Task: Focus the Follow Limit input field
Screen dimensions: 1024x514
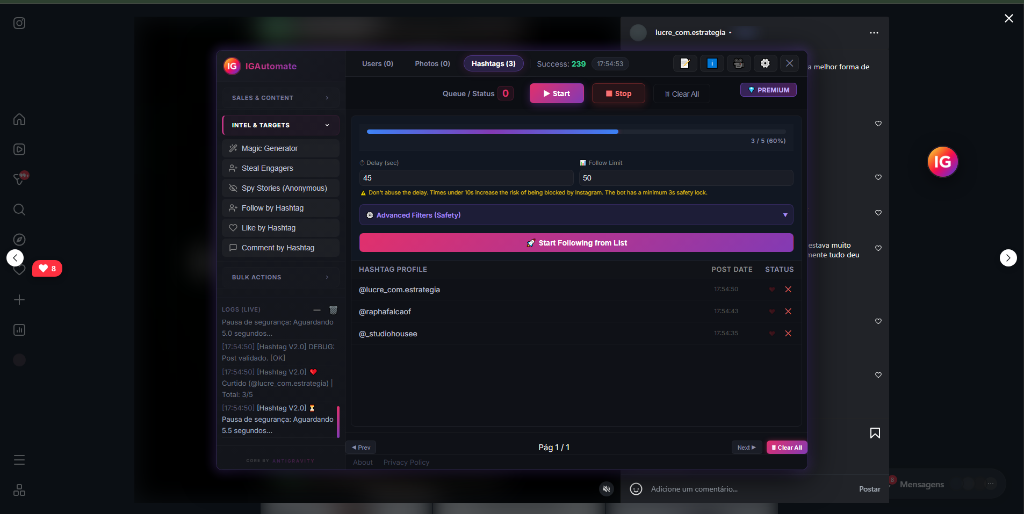Action: coord(686,178)
